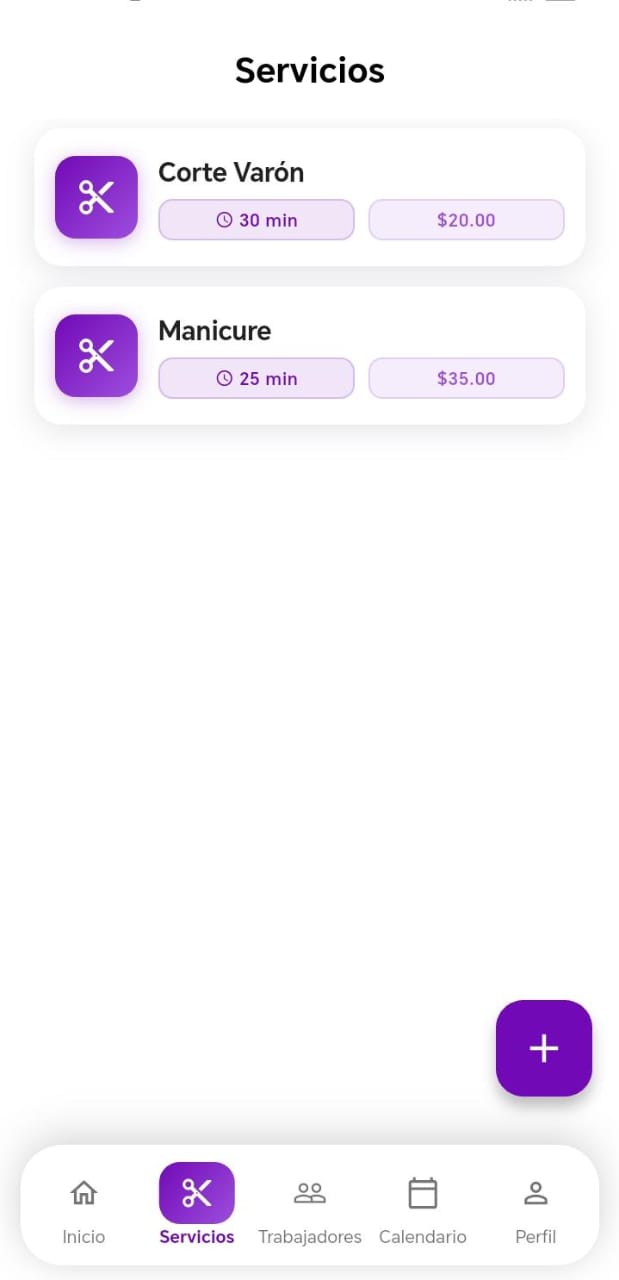
Task: Tap the Trabajadores people icon
Action: (310, 1192)
